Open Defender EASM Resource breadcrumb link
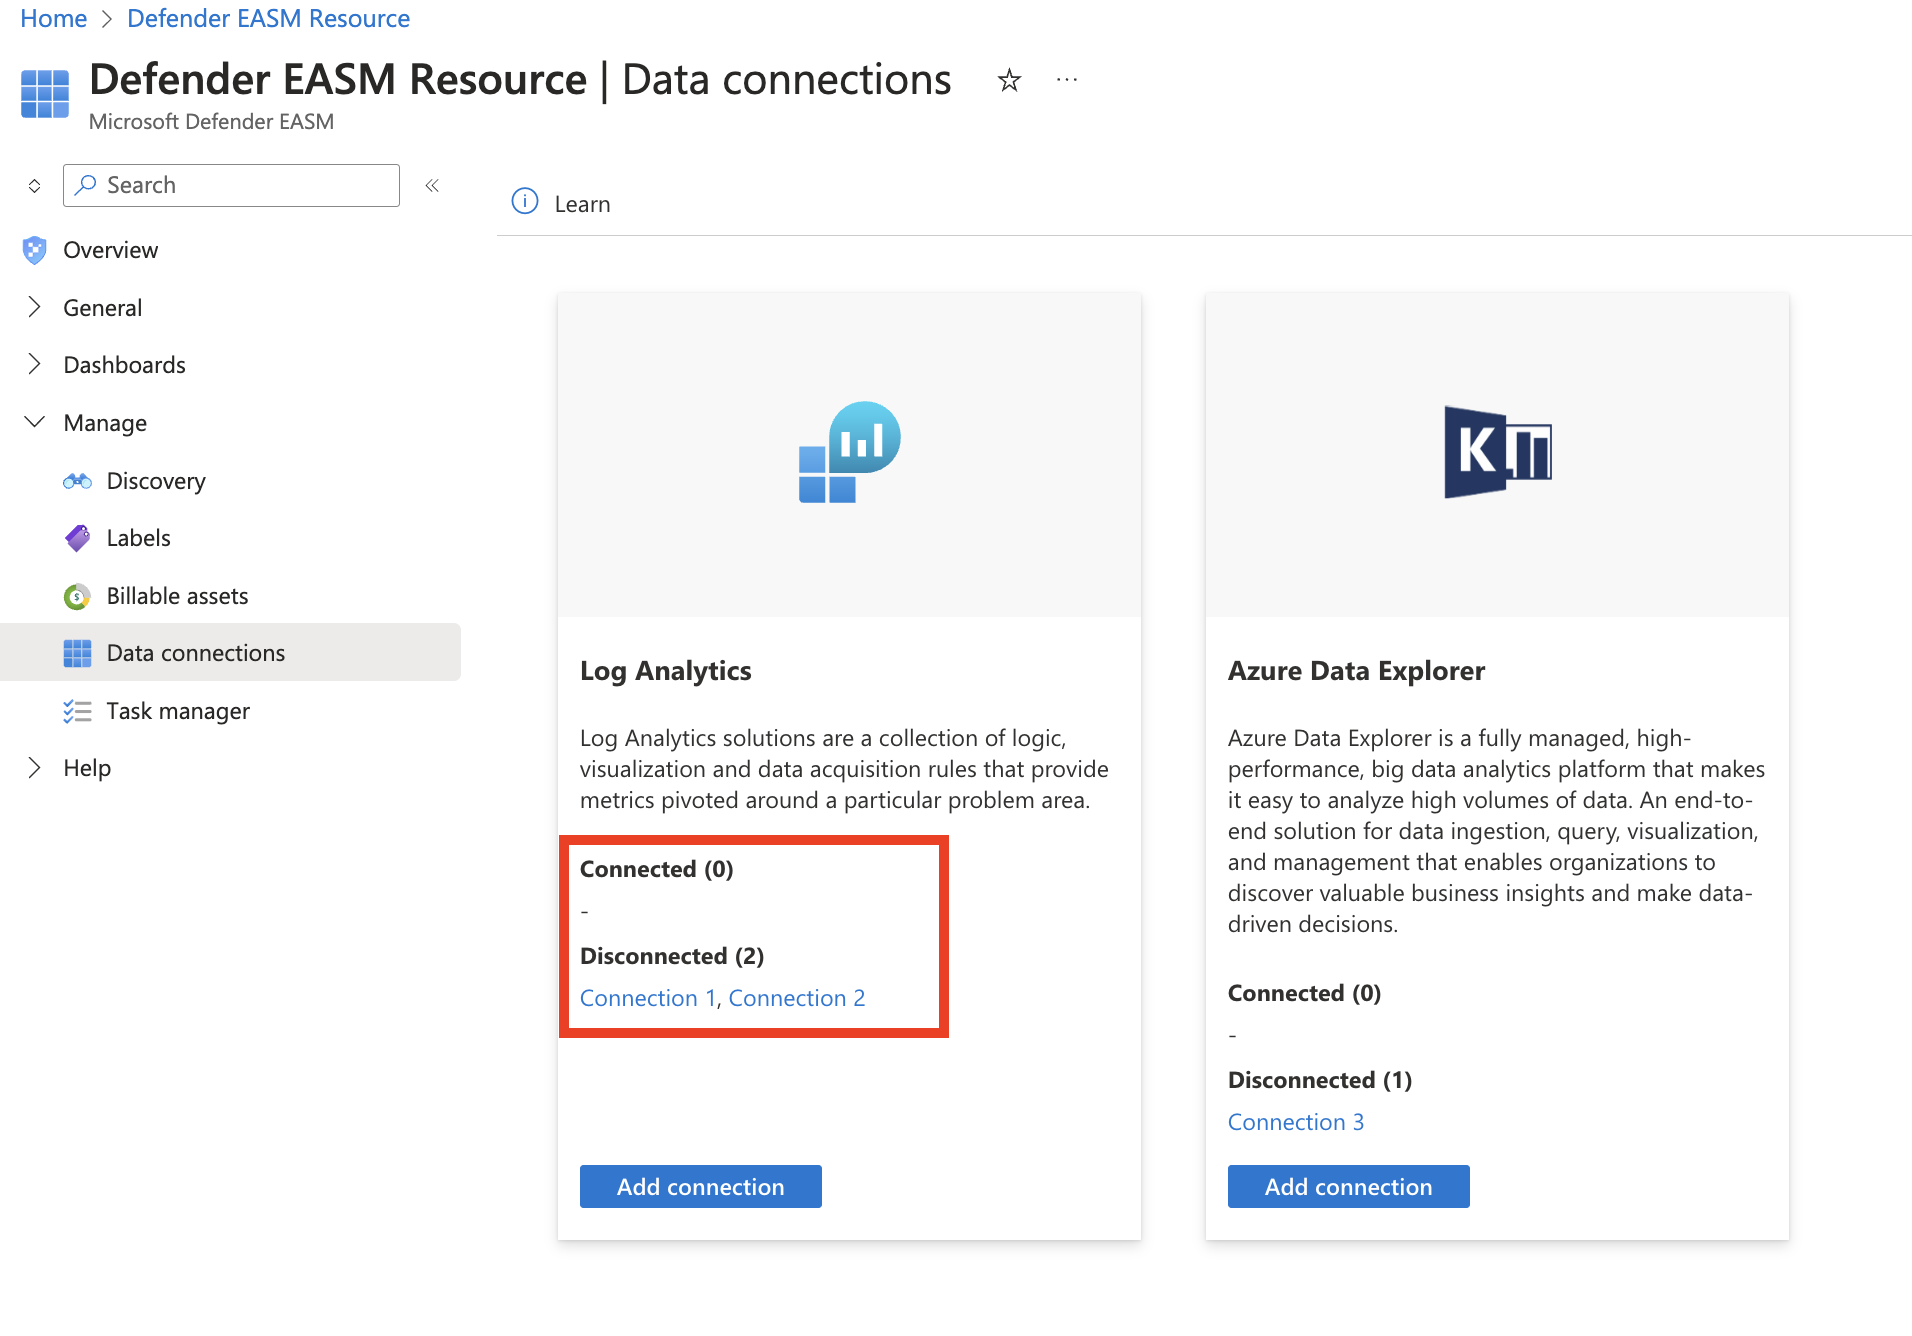1912x1336 pixels. (268, 18)
